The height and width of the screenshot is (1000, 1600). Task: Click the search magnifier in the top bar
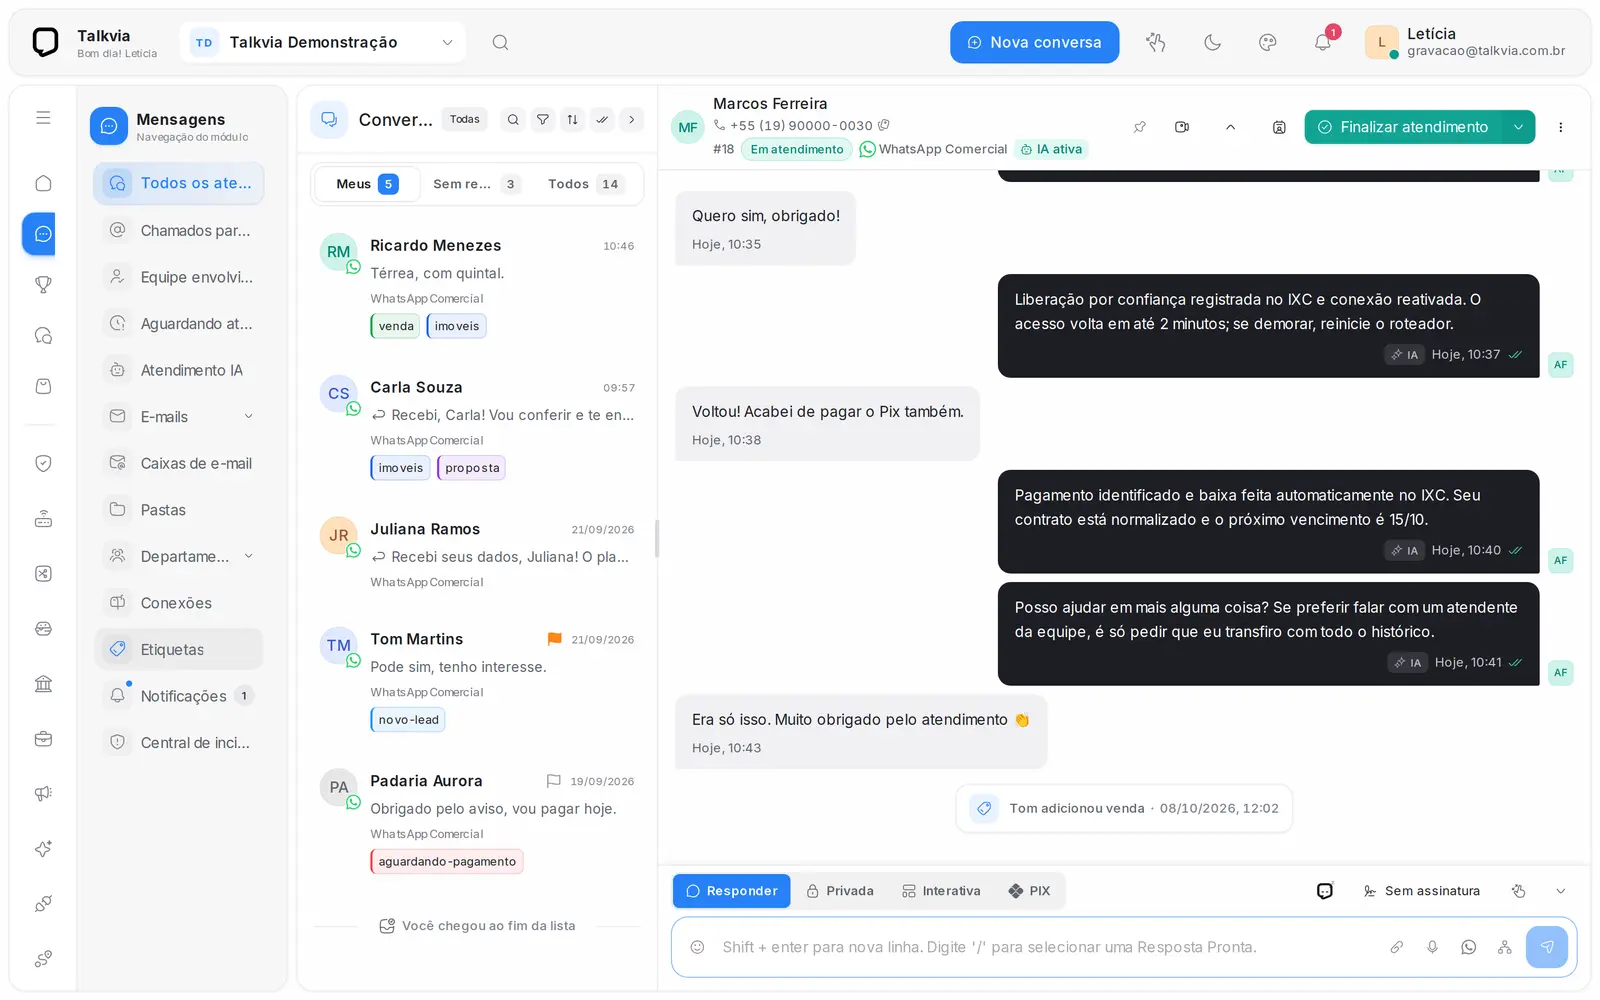(500, 42)
